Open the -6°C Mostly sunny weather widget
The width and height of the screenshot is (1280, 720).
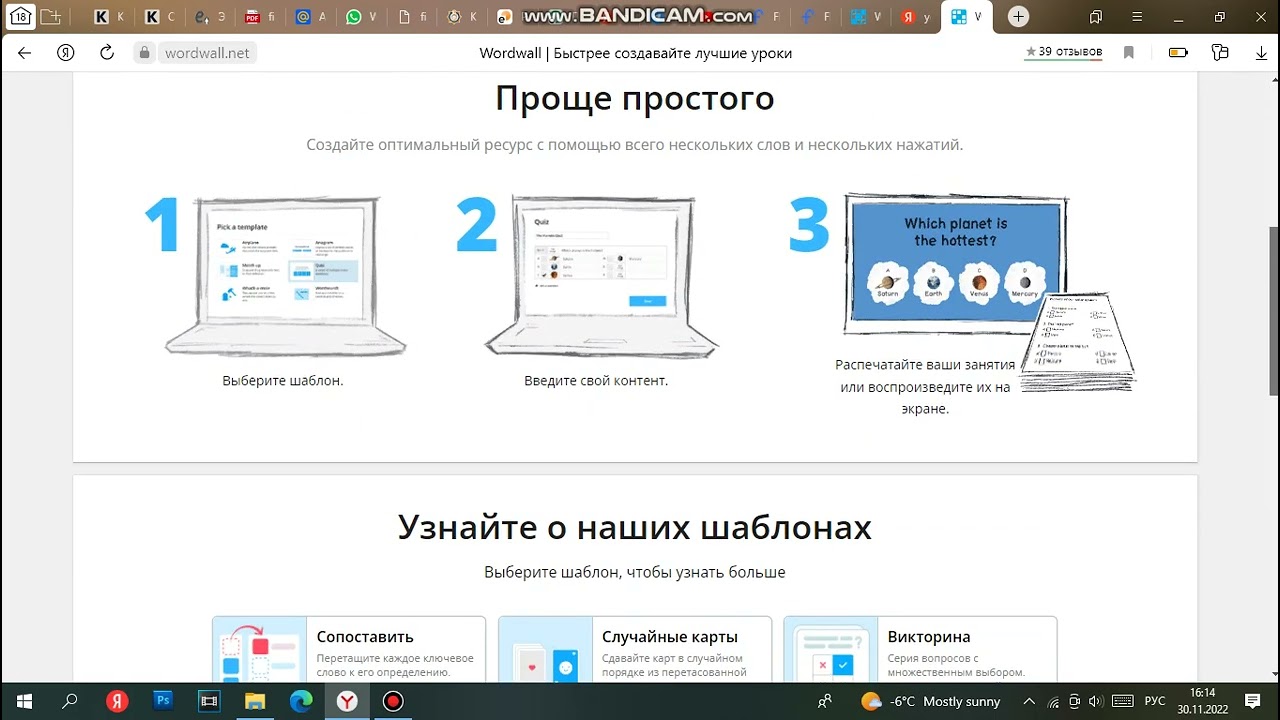(x=930, y=701)
